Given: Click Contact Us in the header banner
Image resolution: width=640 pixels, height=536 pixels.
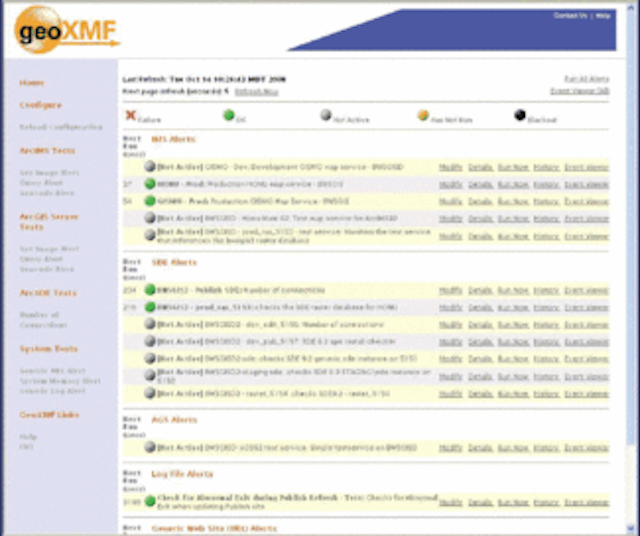Looking at the screenshot, I should coord(570,16).
